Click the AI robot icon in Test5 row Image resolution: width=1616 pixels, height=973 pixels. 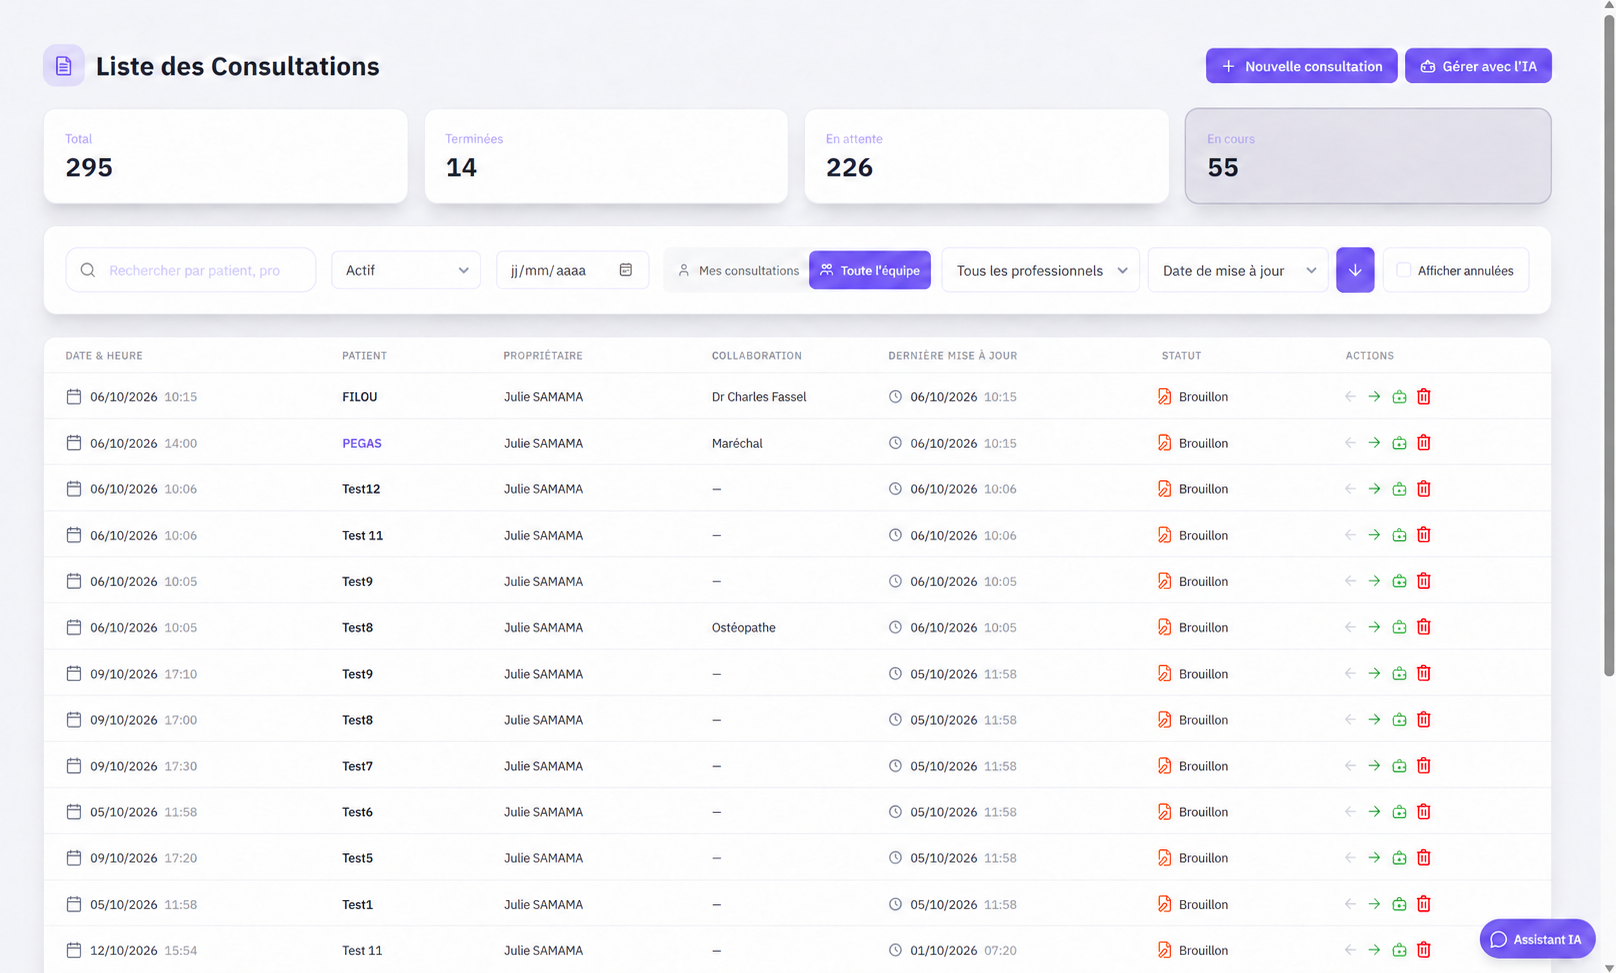[x=1399, y=858]
